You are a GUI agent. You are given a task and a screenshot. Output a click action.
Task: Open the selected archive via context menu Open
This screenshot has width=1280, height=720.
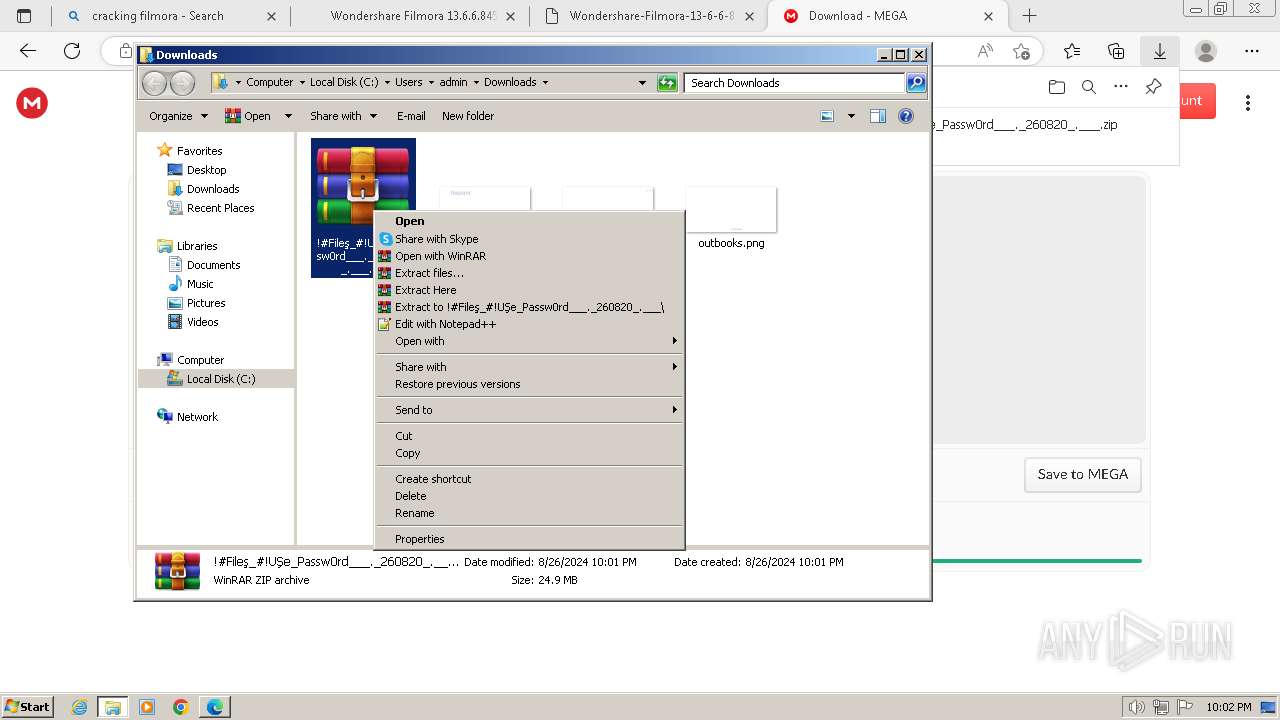coord(409,221)
